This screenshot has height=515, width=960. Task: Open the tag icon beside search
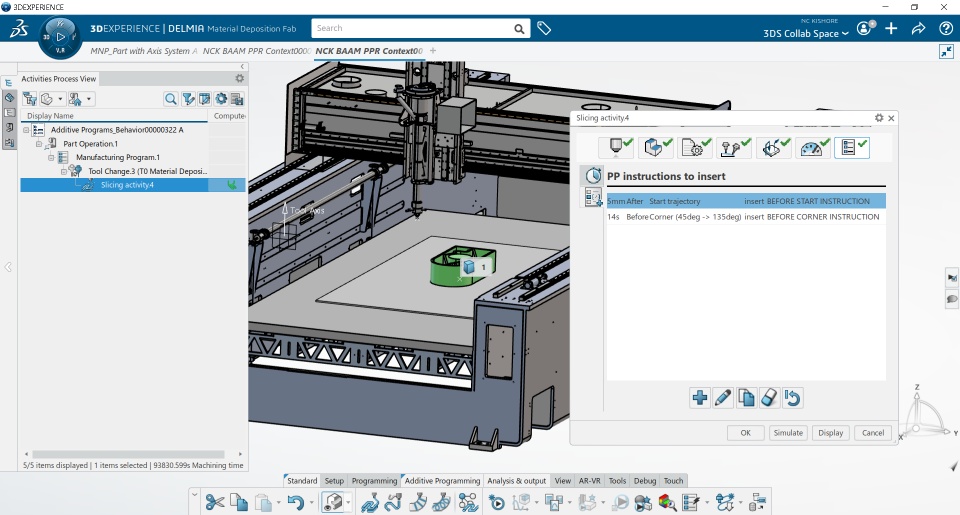coord(544,28)
